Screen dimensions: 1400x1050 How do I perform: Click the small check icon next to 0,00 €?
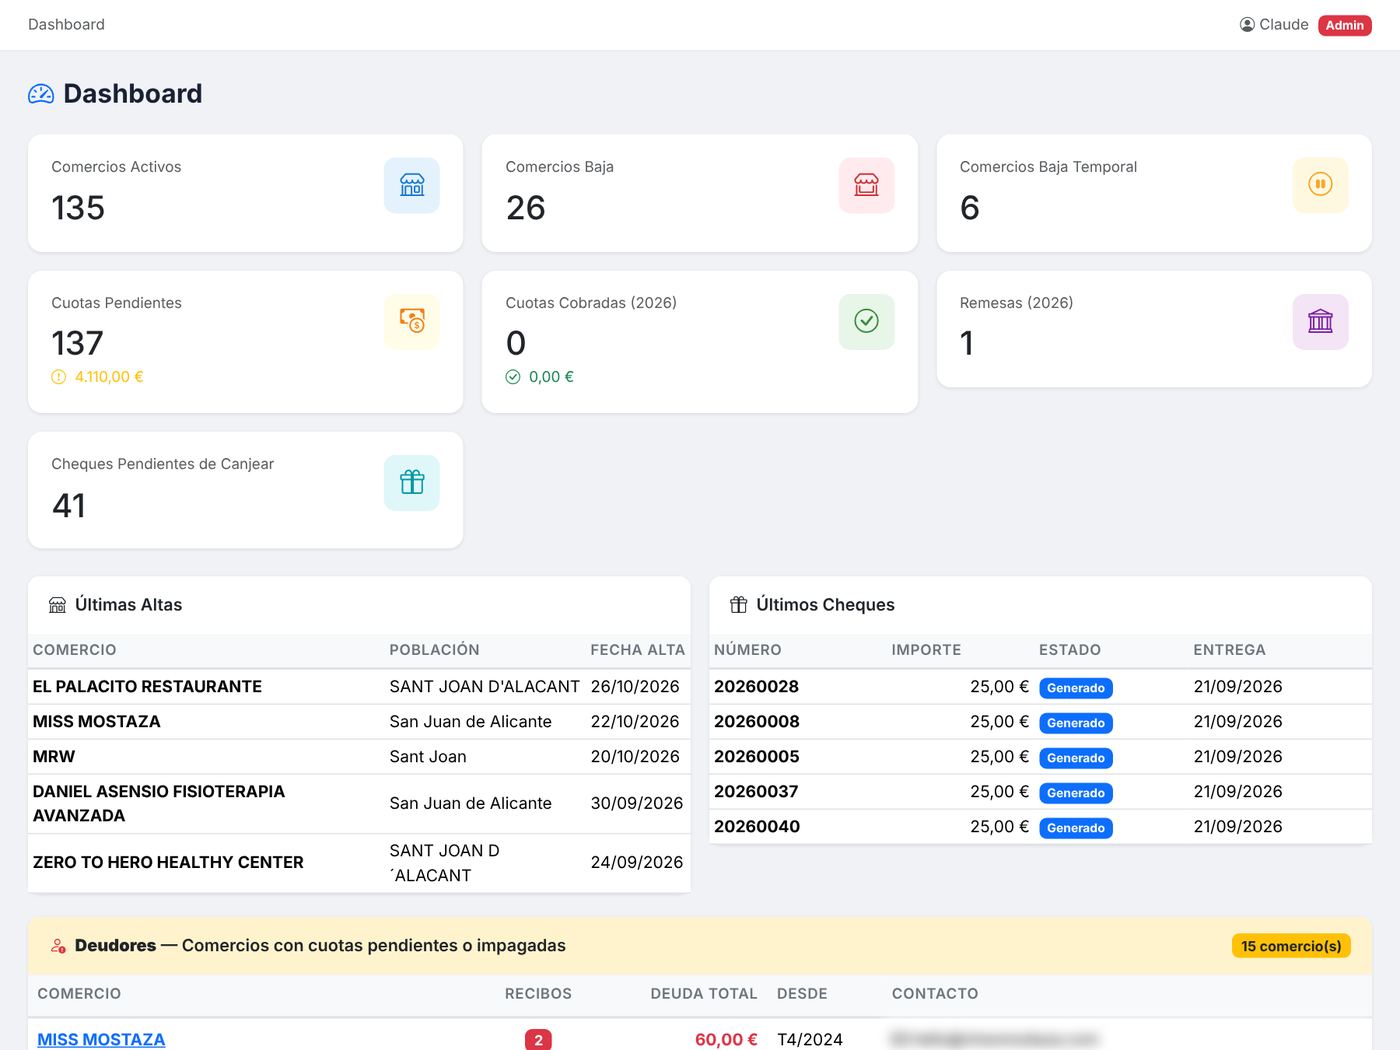513,377
